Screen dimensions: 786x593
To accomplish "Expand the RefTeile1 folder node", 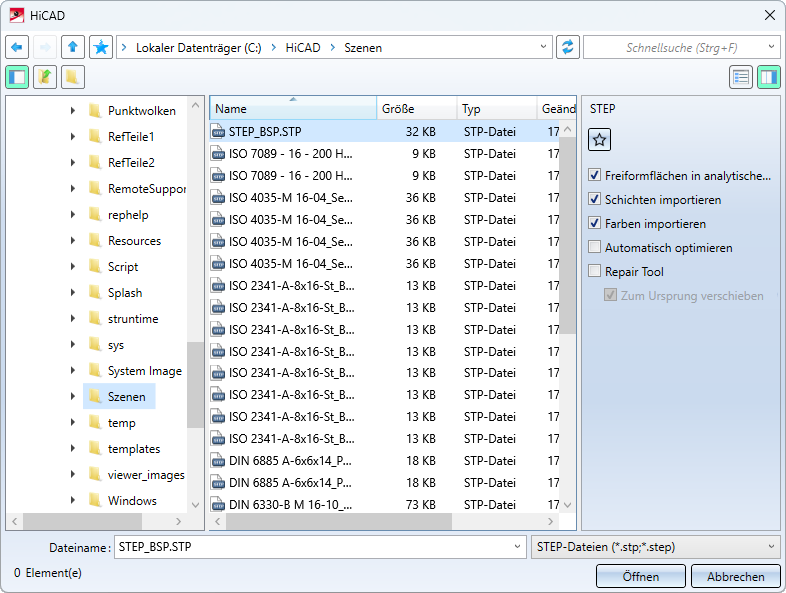I will [x=73, y=136].
